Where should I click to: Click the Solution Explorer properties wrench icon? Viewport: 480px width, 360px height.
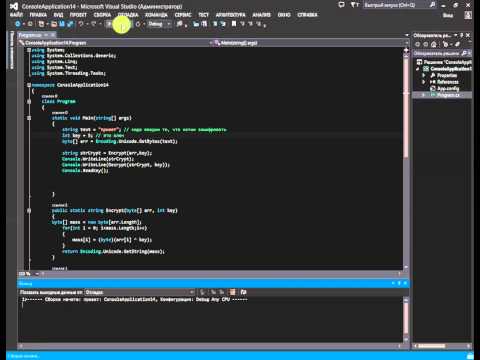458,44
